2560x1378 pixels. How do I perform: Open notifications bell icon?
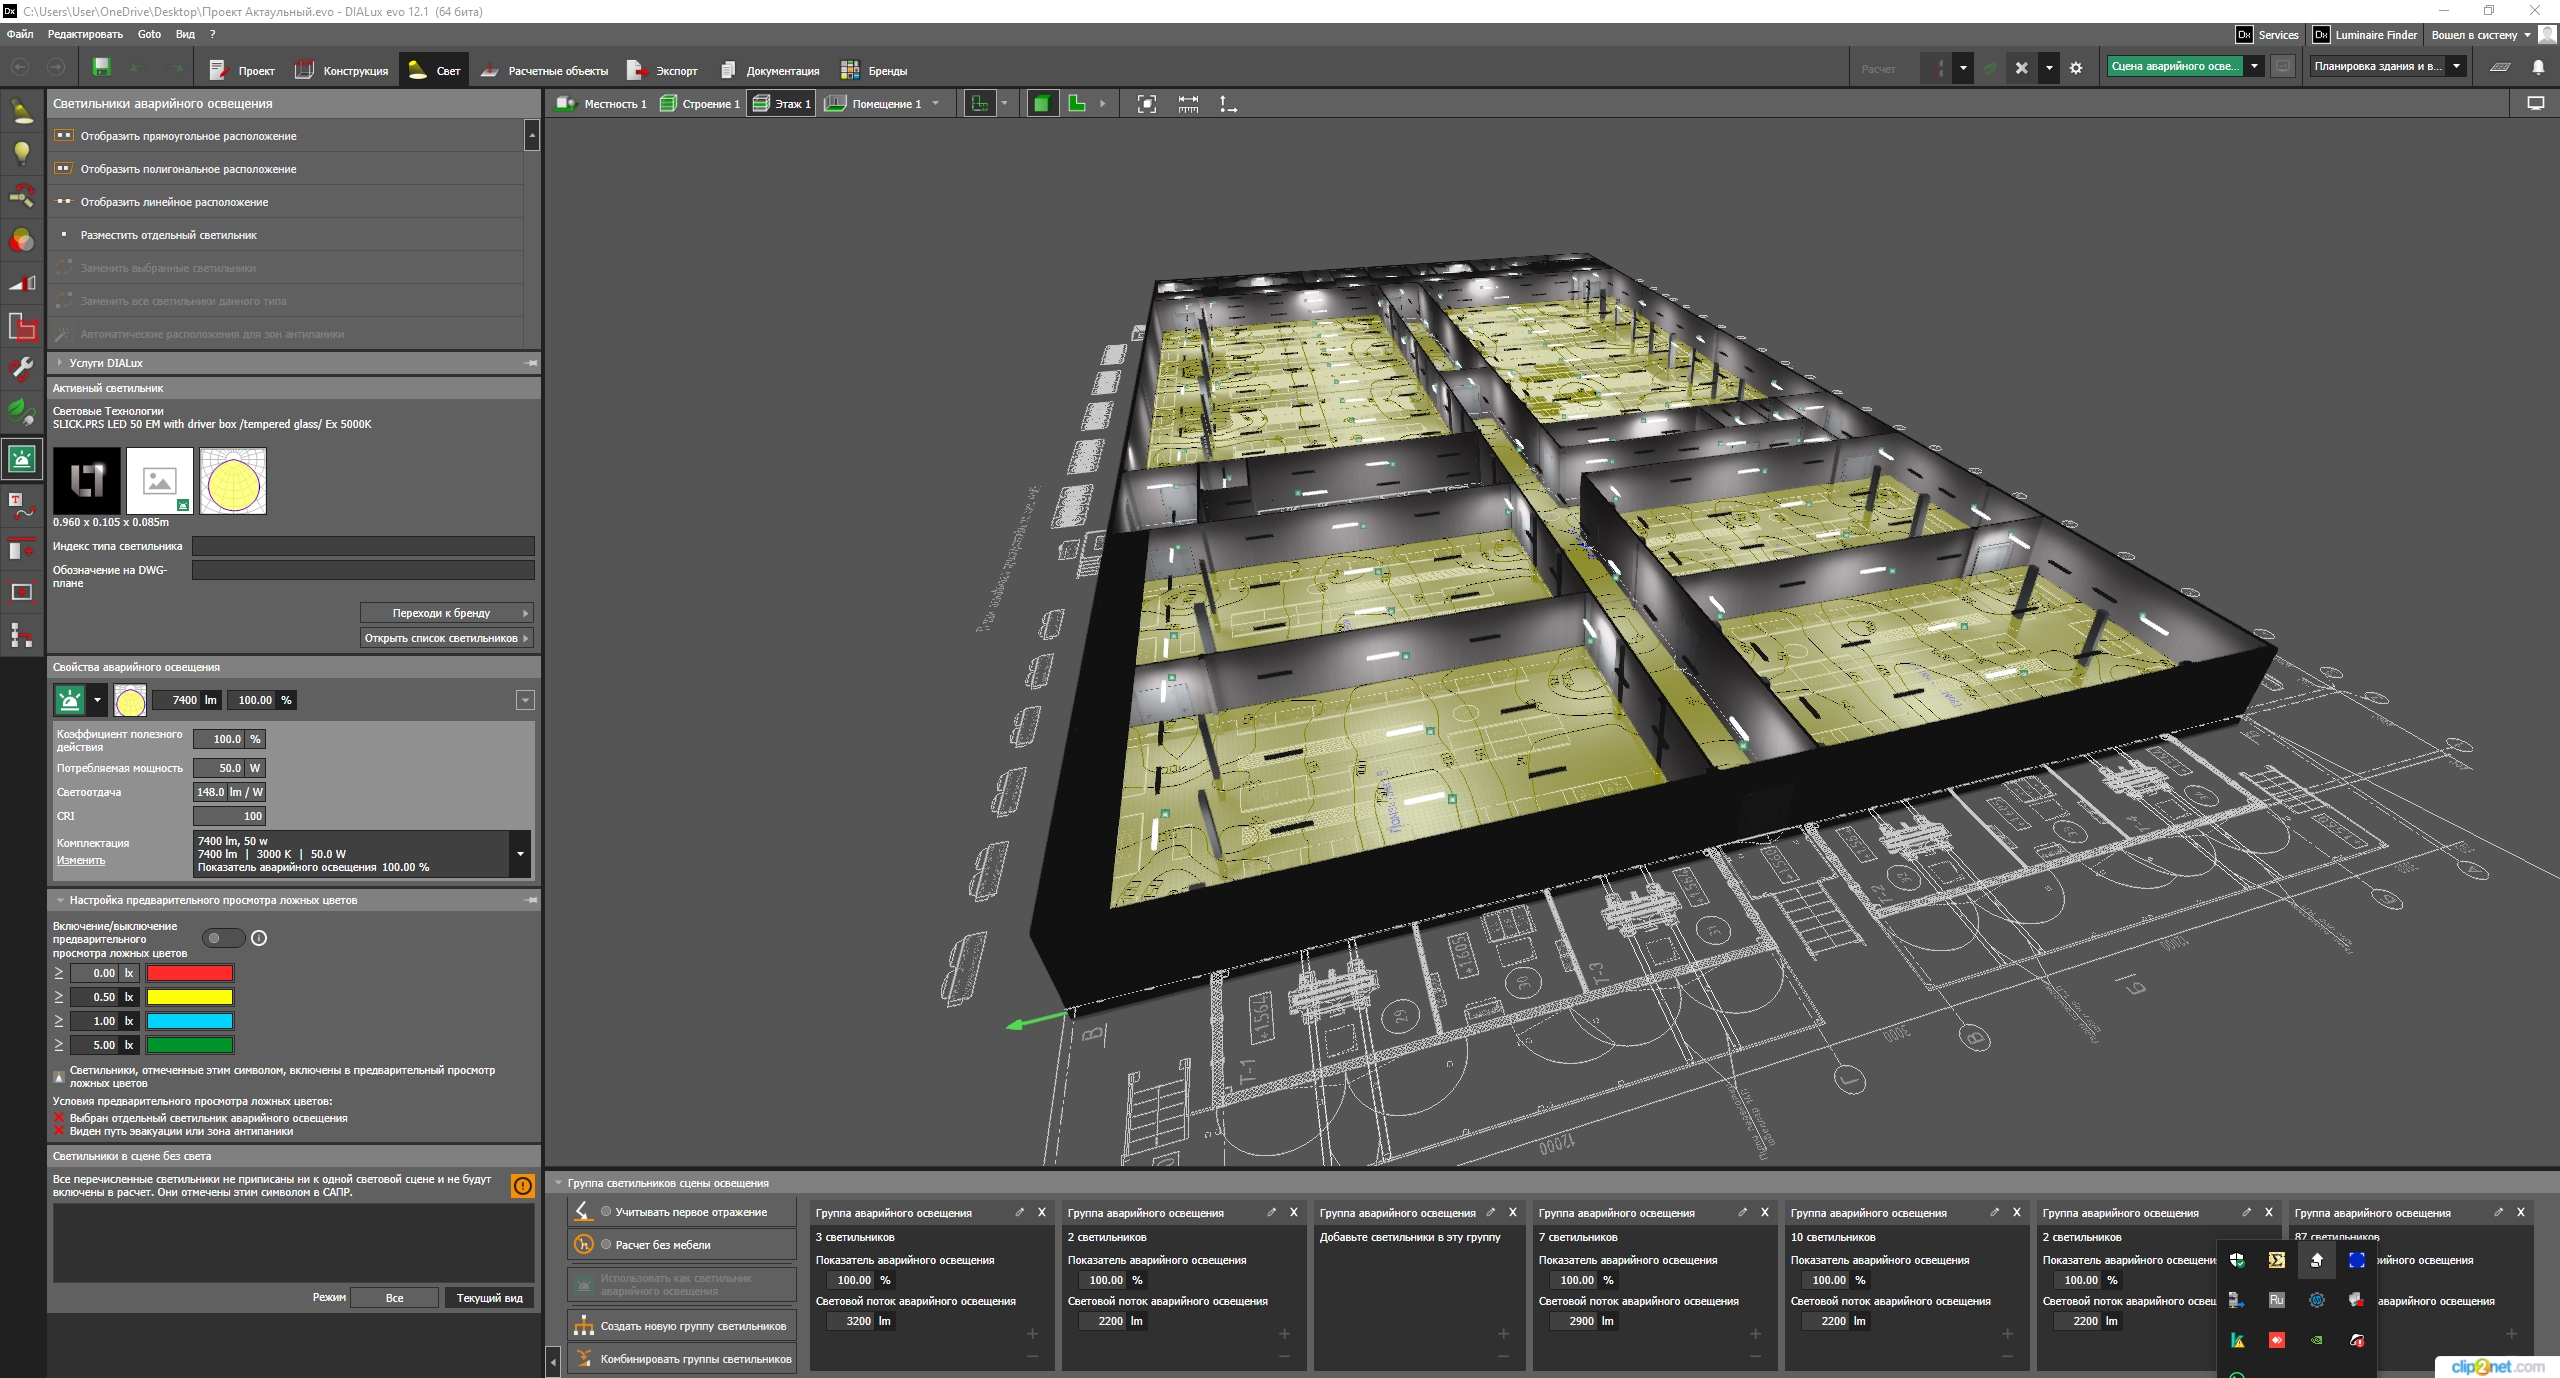click(x=2537, y=67)
